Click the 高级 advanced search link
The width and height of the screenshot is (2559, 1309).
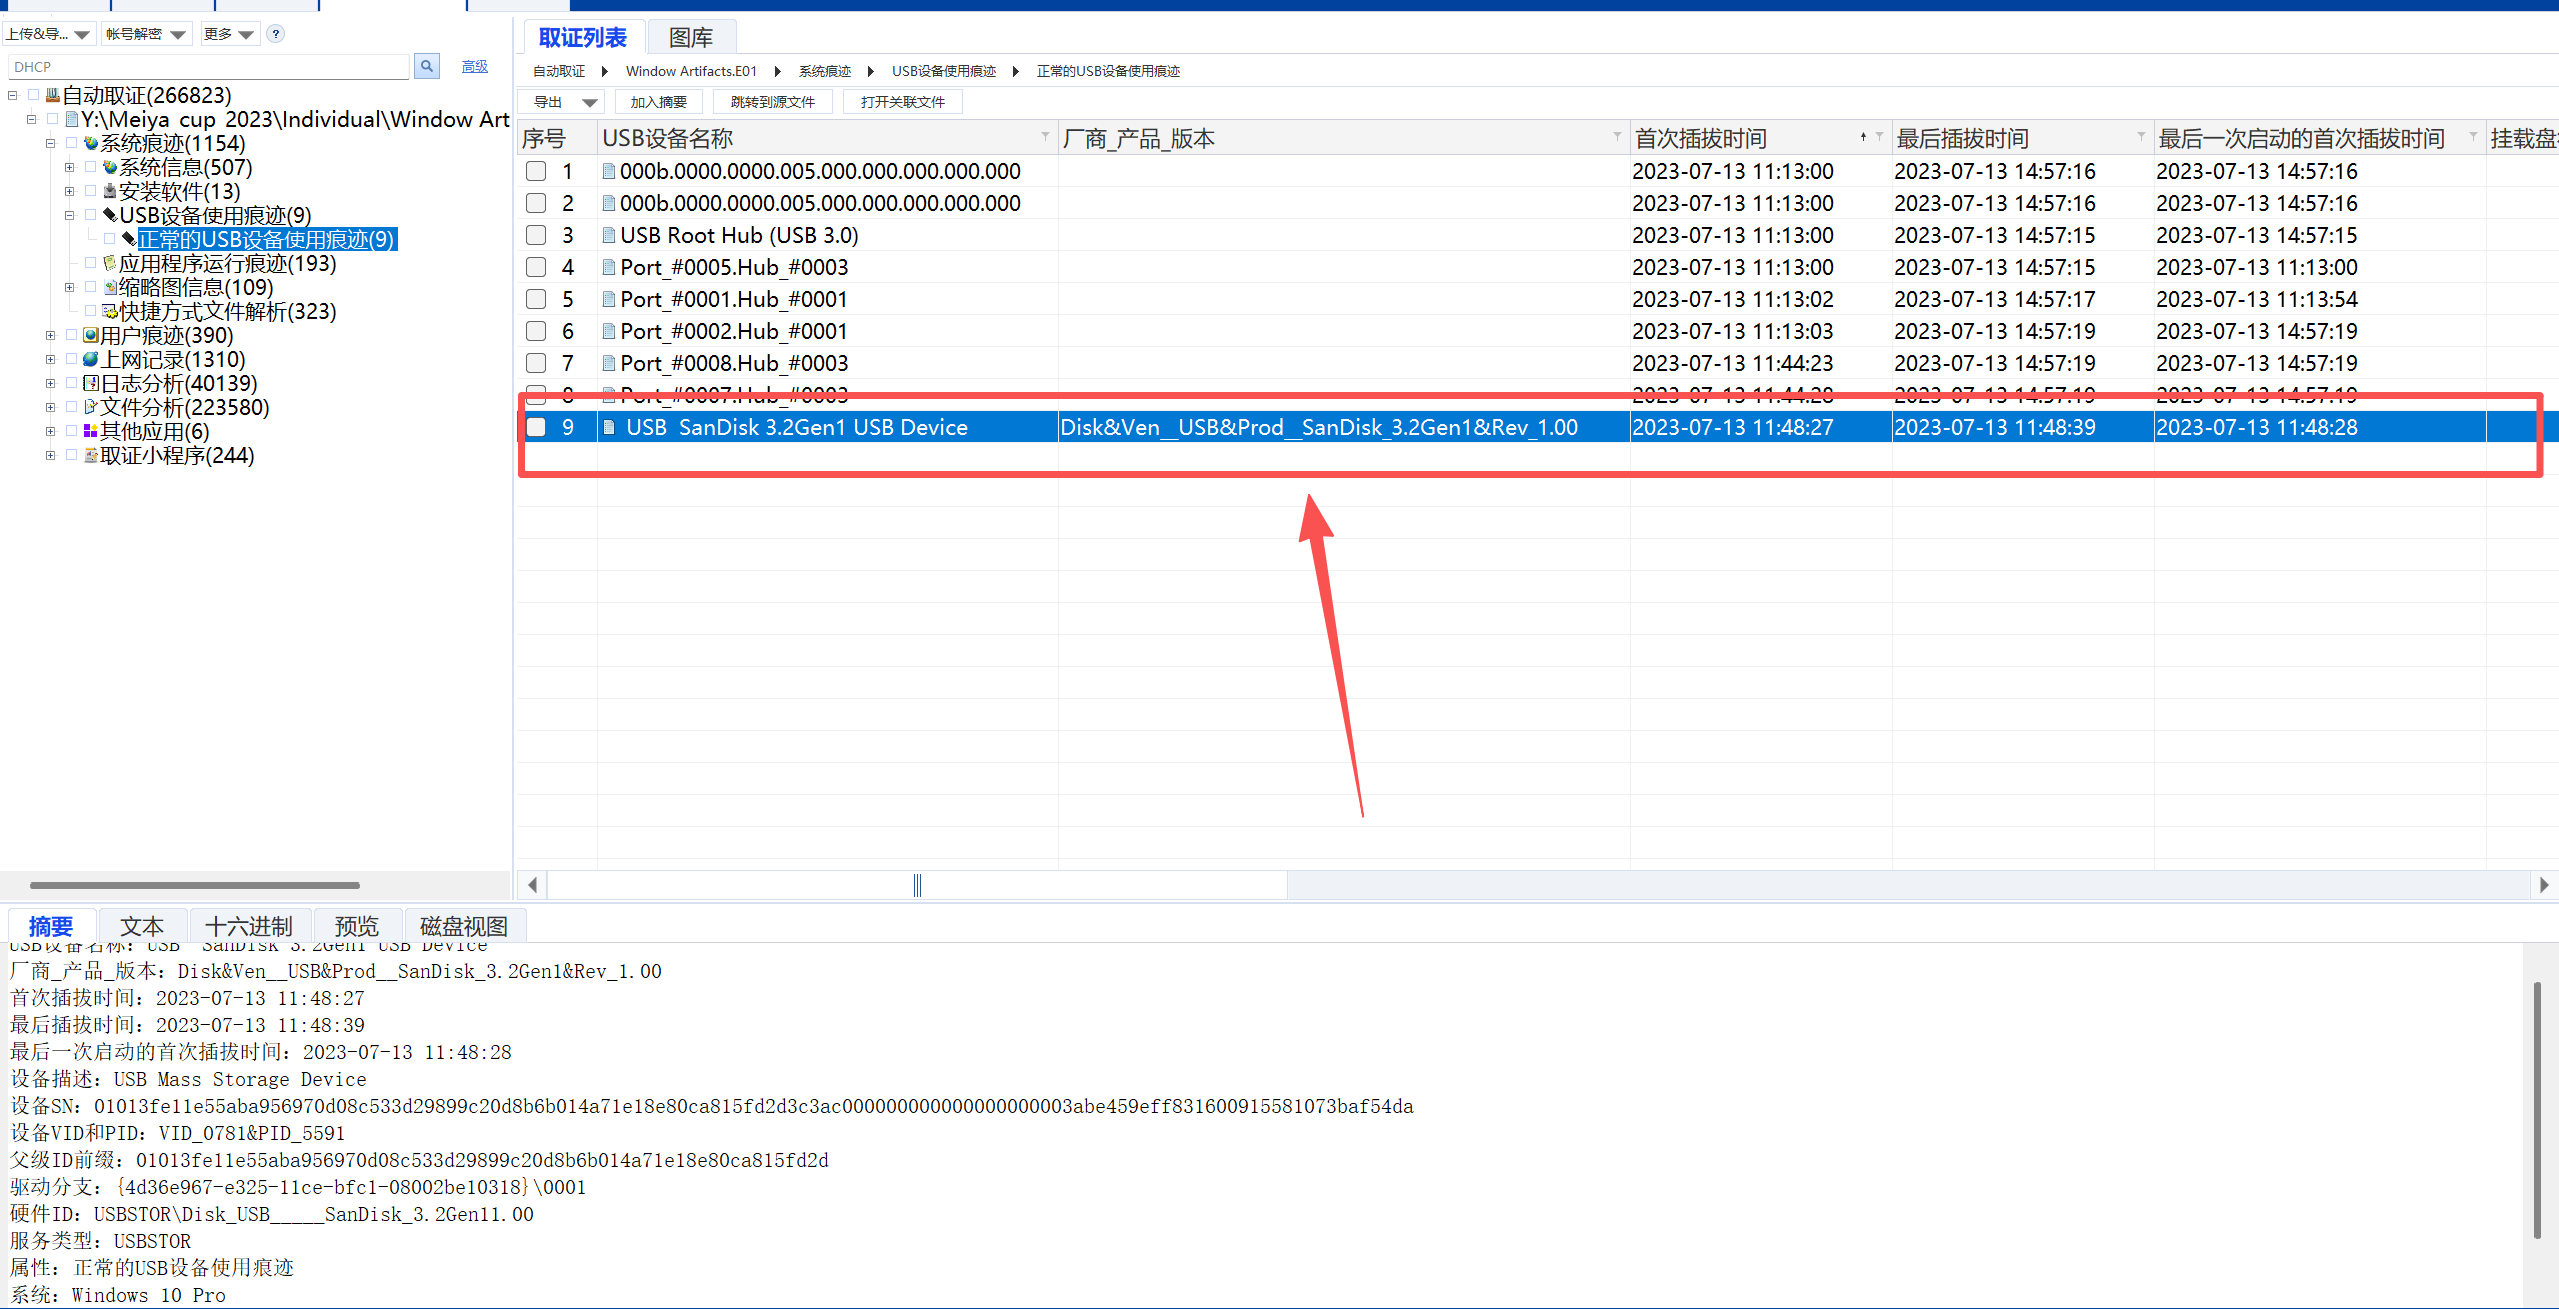474,66
